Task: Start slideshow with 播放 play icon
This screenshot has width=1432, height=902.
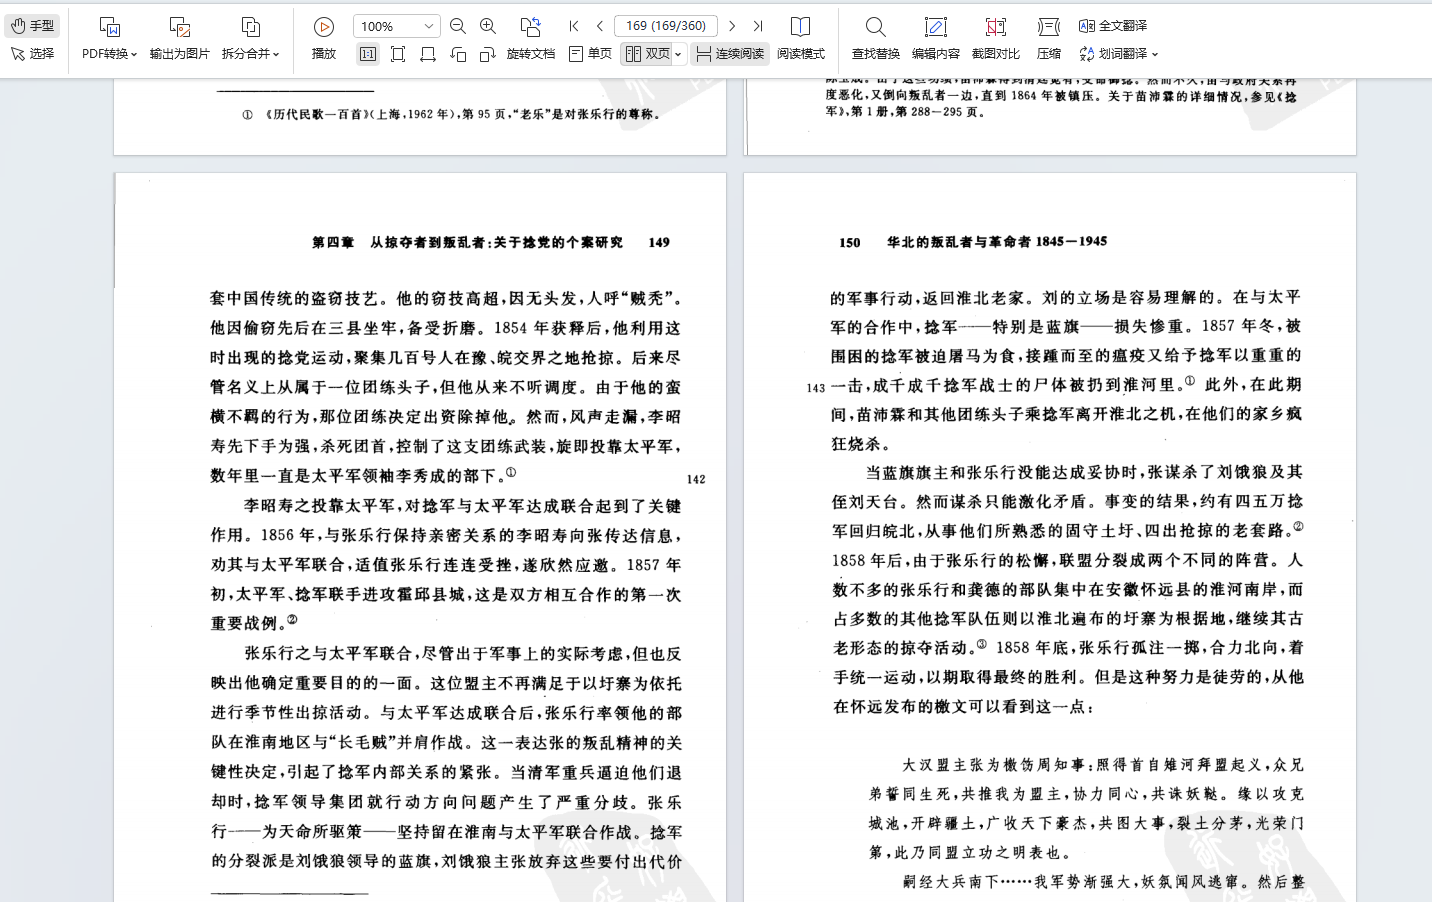Action: pyautogui.click(x=324, y=27)
